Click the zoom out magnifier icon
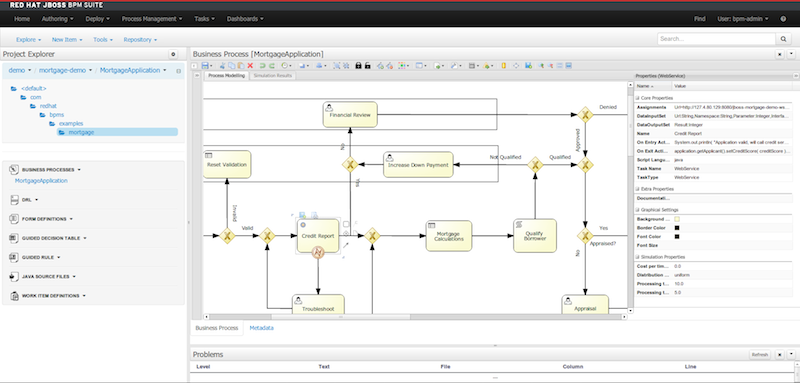Image resolution: width=800 pixels, height=383 pixels. click(550, 65)
